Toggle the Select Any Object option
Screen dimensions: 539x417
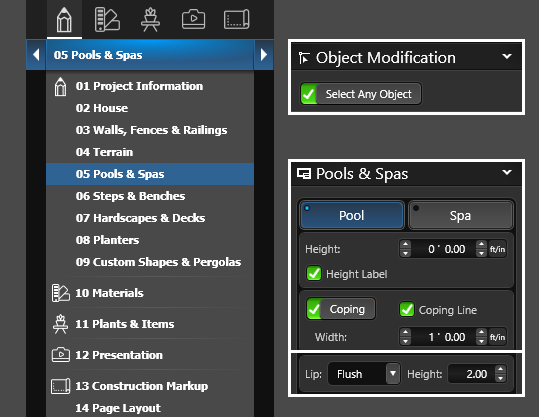coord(361,94)
